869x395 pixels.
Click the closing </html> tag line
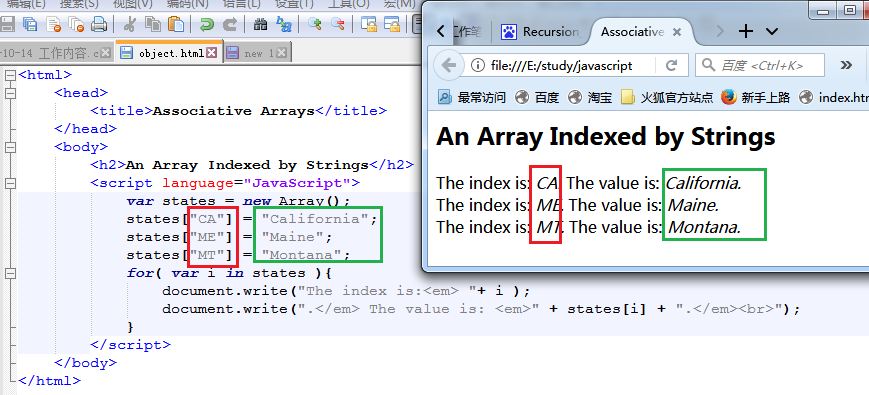49,381
